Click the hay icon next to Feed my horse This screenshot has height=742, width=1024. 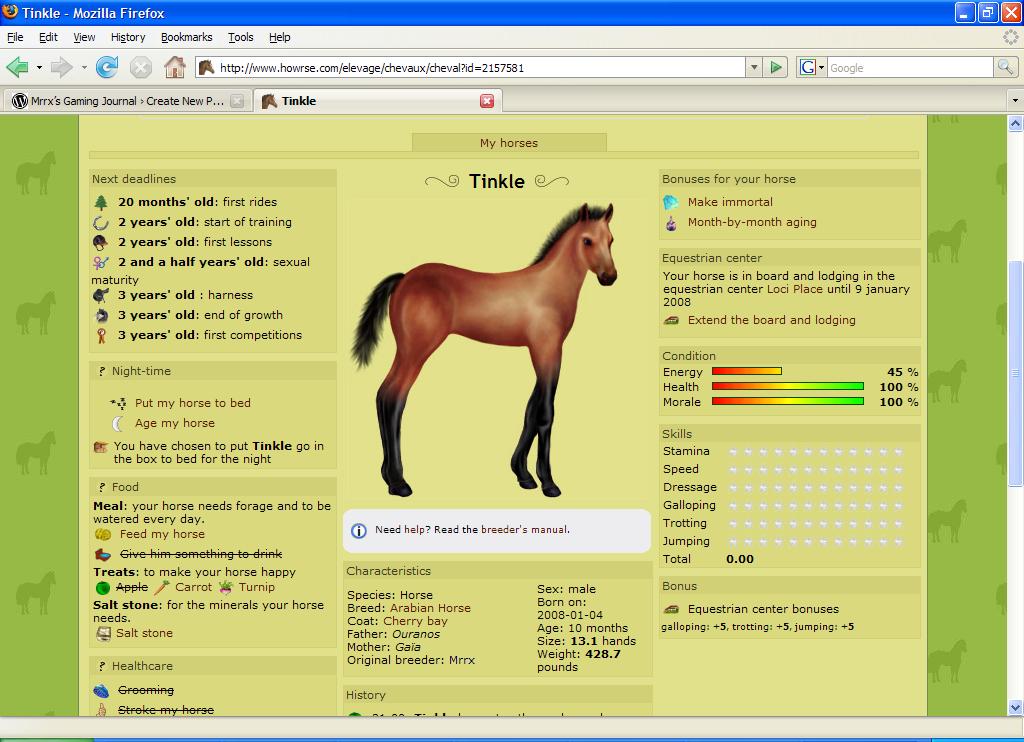(x=103, y=534)
